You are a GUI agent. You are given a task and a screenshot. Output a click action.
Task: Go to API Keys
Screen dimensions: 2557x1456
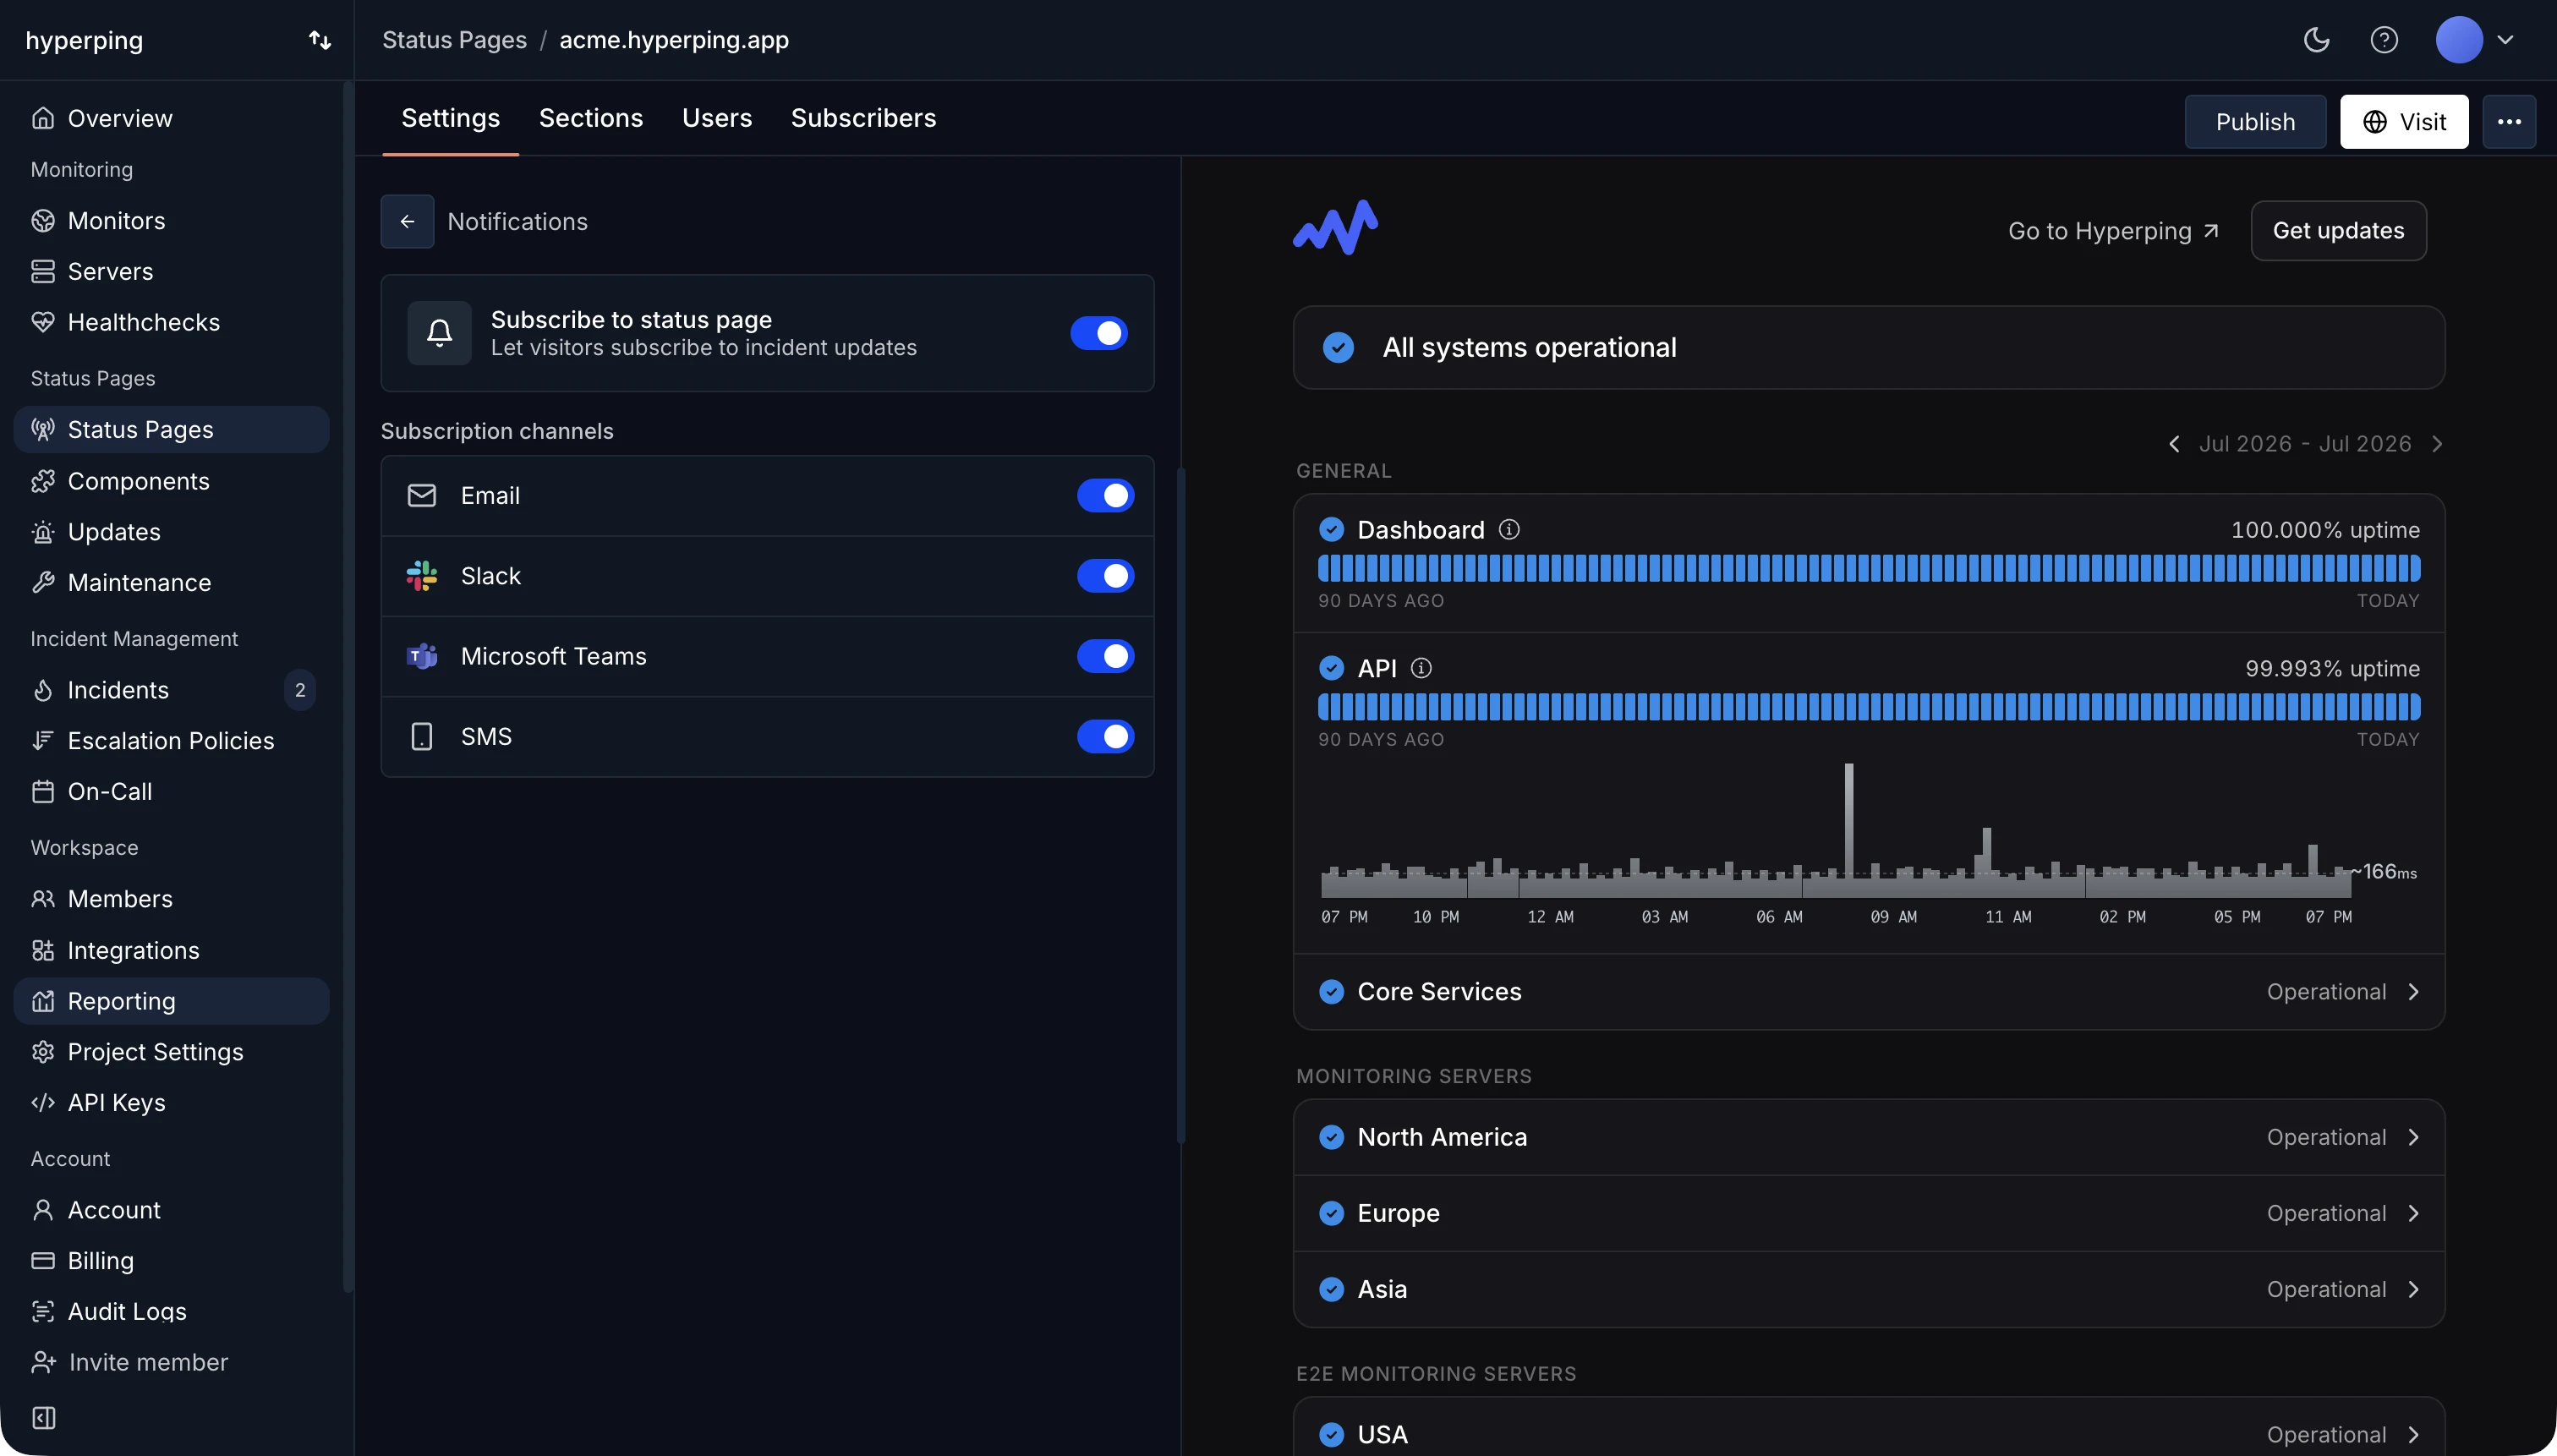pos(171,1102)
